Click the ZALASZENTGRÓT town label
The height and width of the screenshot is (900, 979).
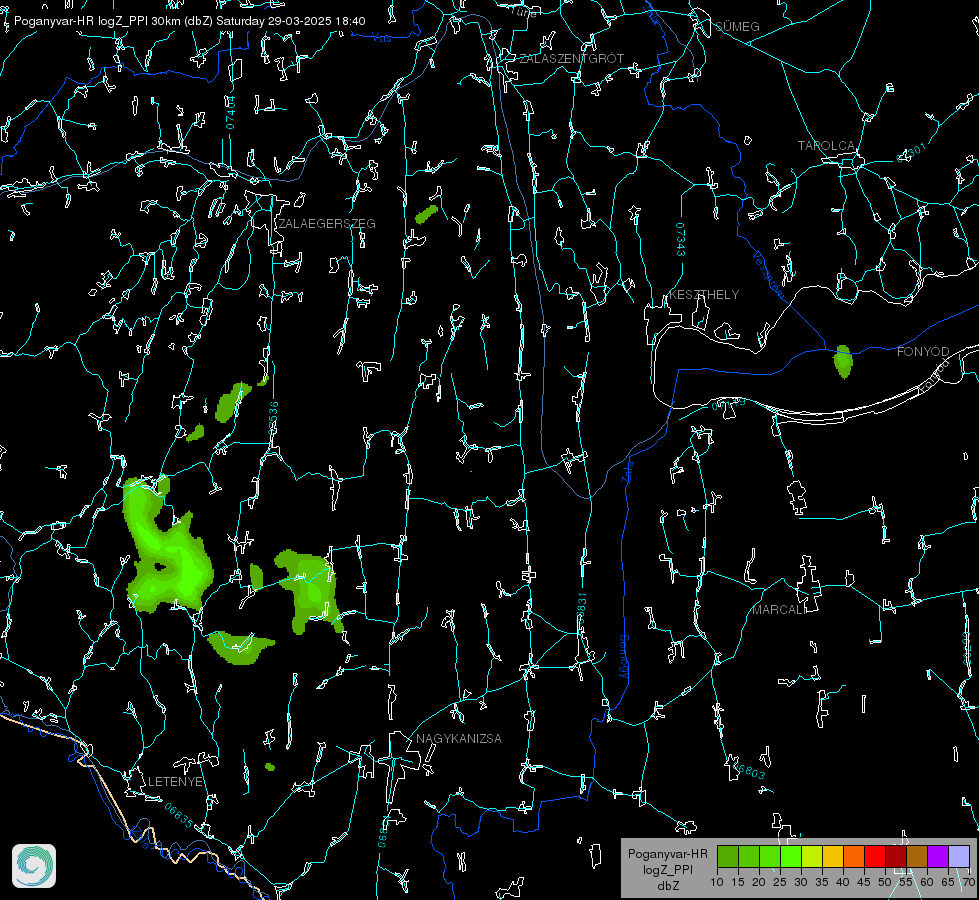571,59
